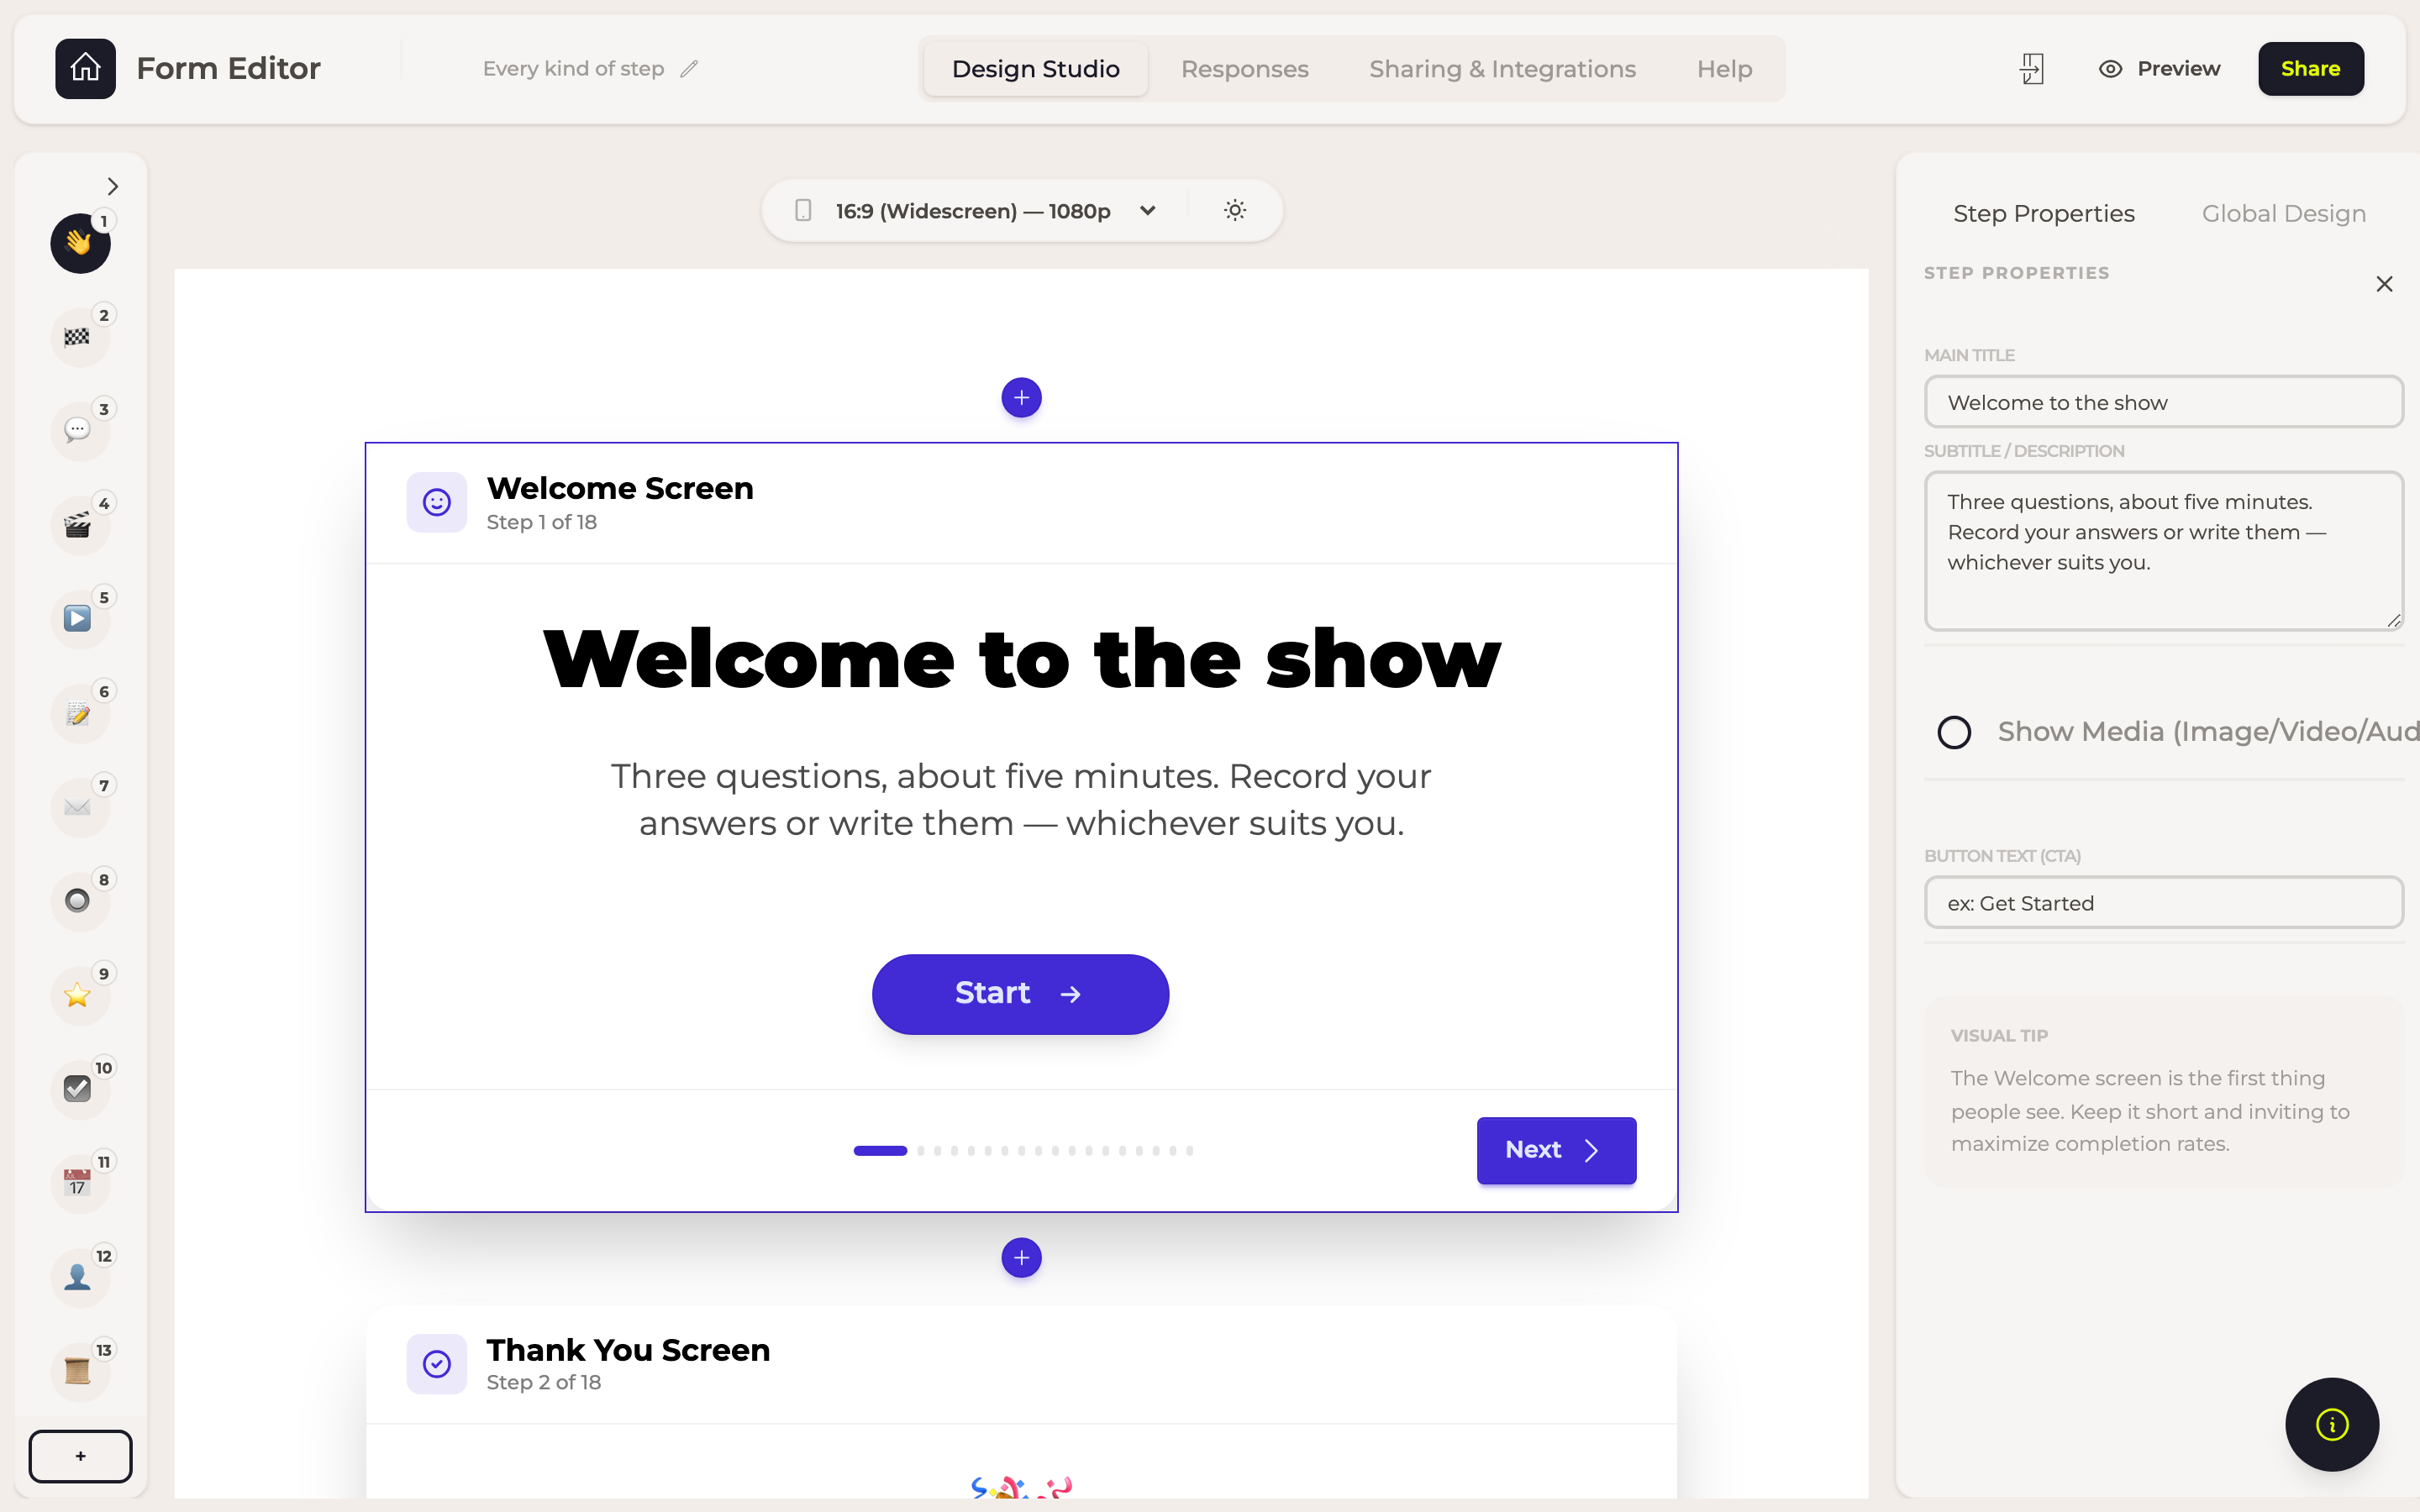Select step 4 clapperboard icon
This screenshot has height=1512, width=2420.
[80, 525]
